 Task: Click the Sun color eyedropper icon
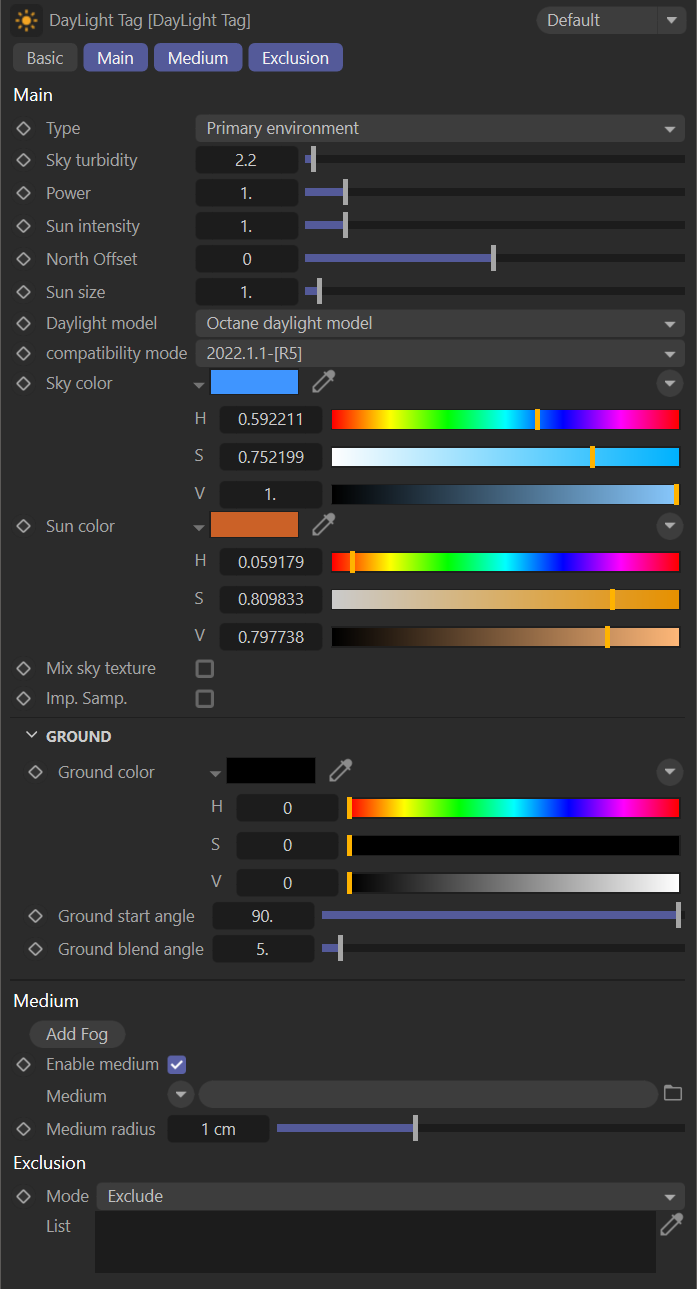[323, 525]
